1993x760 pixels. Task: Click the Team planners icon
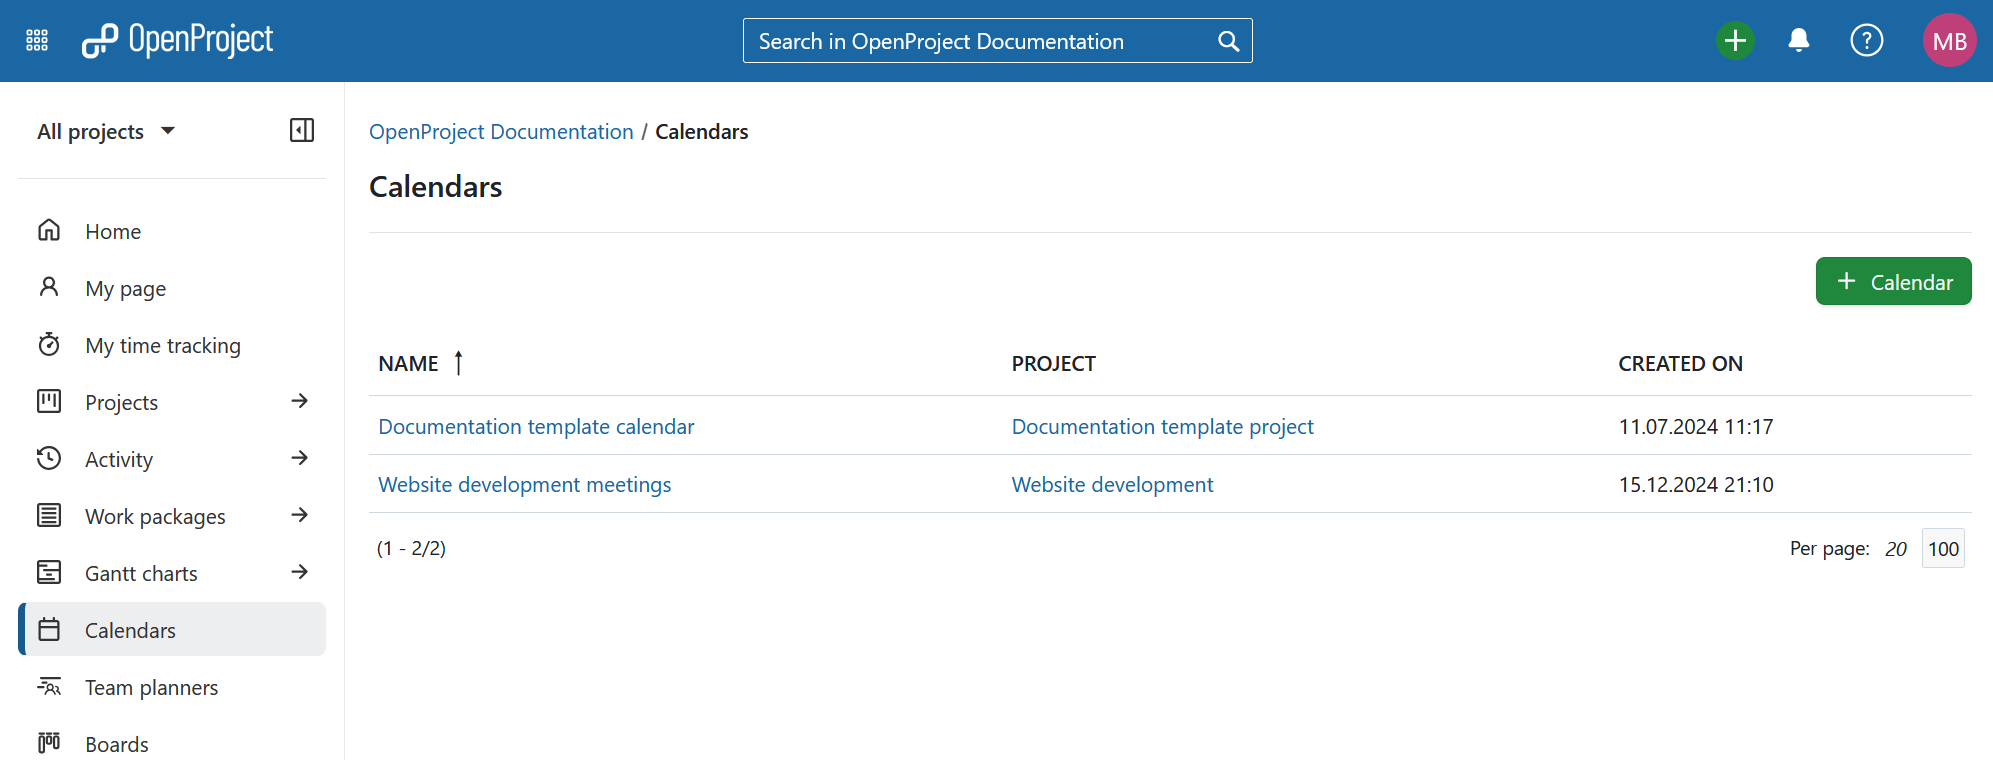(x=49, y=686)
